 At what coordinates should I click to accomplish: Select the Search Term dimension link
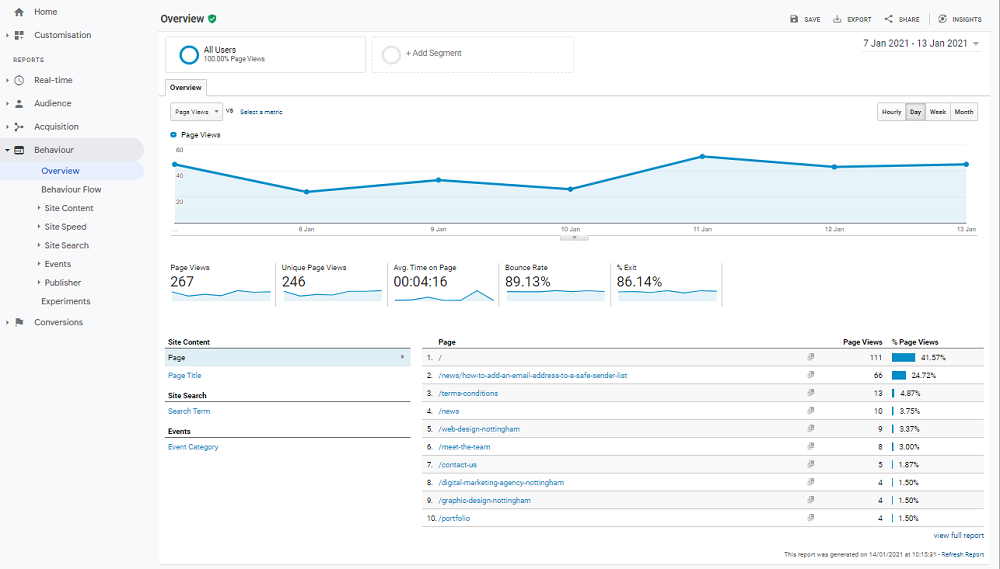point(189,411)
